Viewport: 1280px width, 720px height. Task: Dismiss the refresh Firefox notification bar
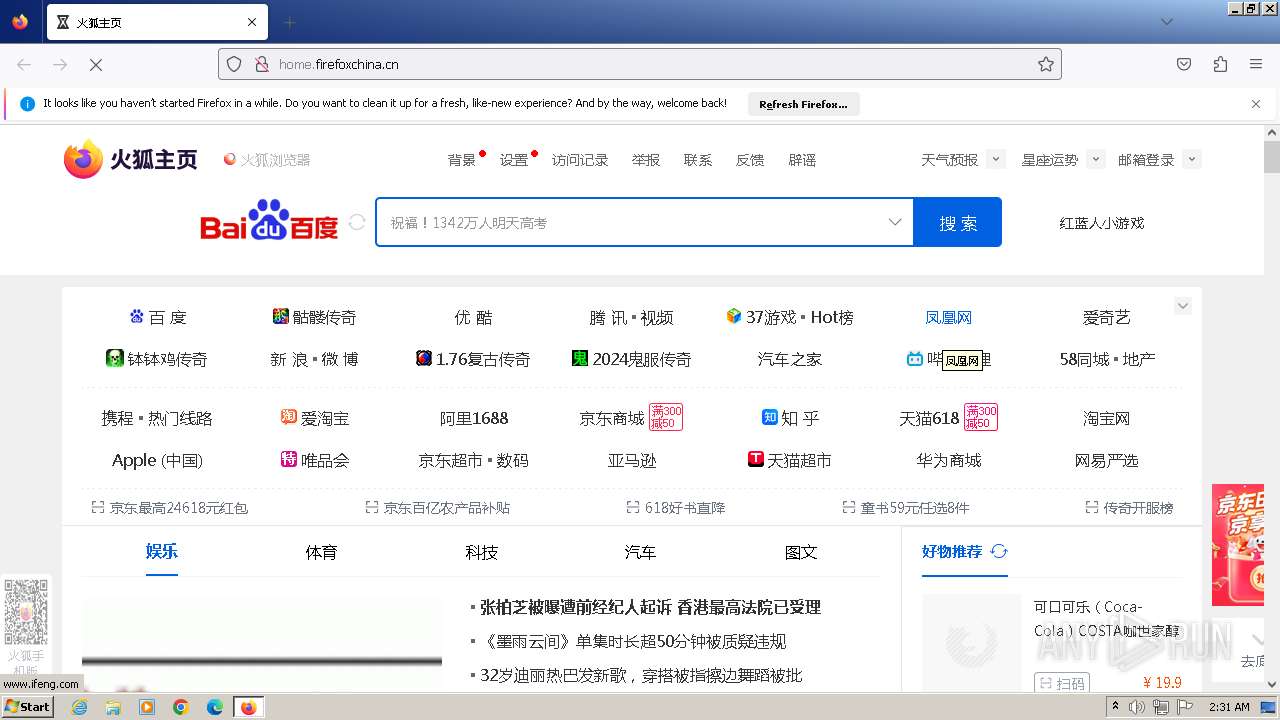(1256, 103)
